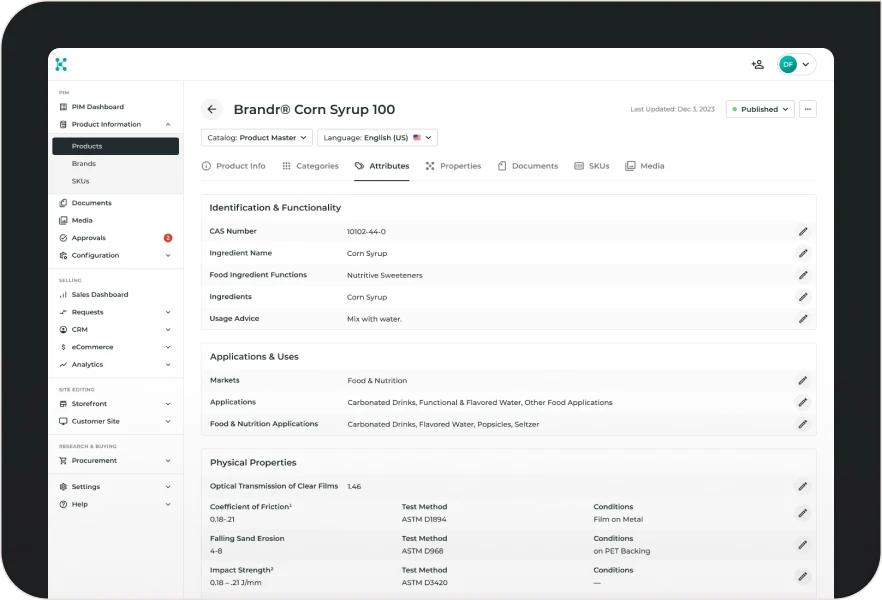Edit the CAS Number attribute
Screen dimensions: 882x600
point(803,231)
